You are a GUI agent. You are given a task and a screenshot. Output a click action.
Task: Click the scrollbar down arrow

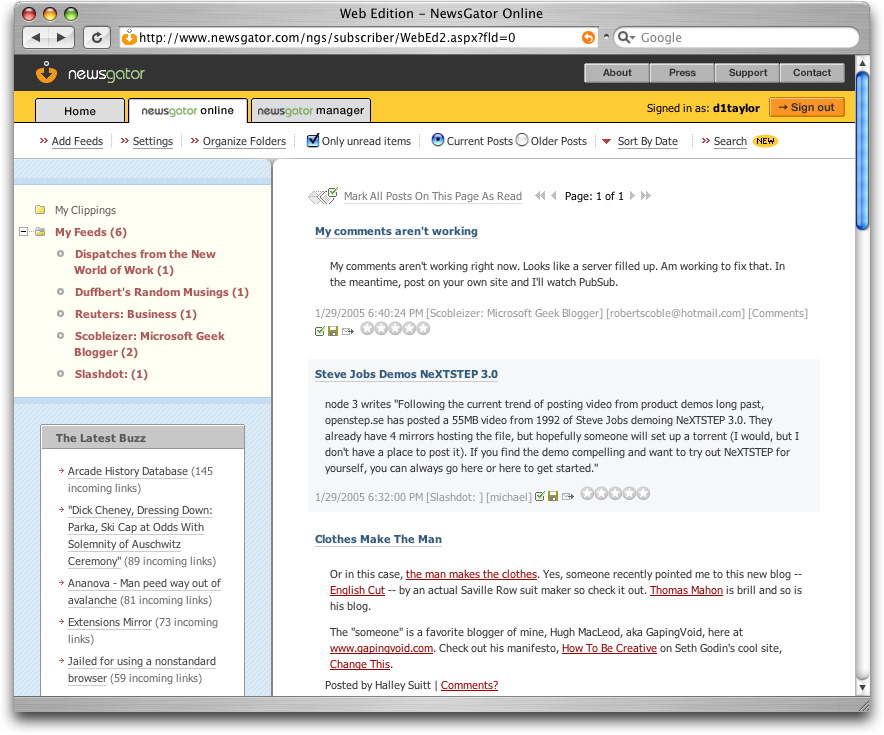pos(862,688)
